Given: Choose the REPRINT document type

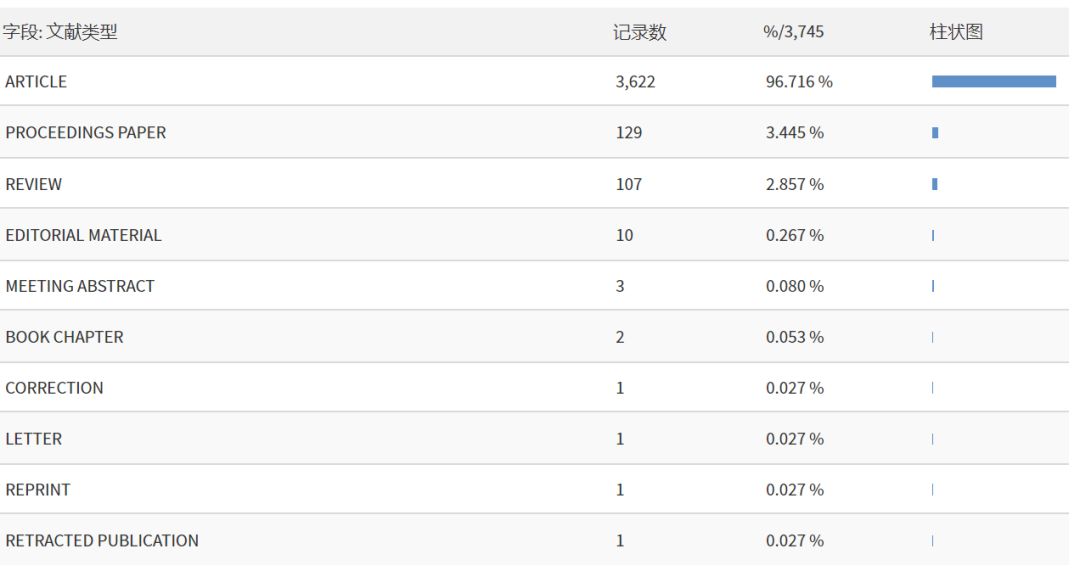Looking at the screenshot, I should (x=38, y=491).
